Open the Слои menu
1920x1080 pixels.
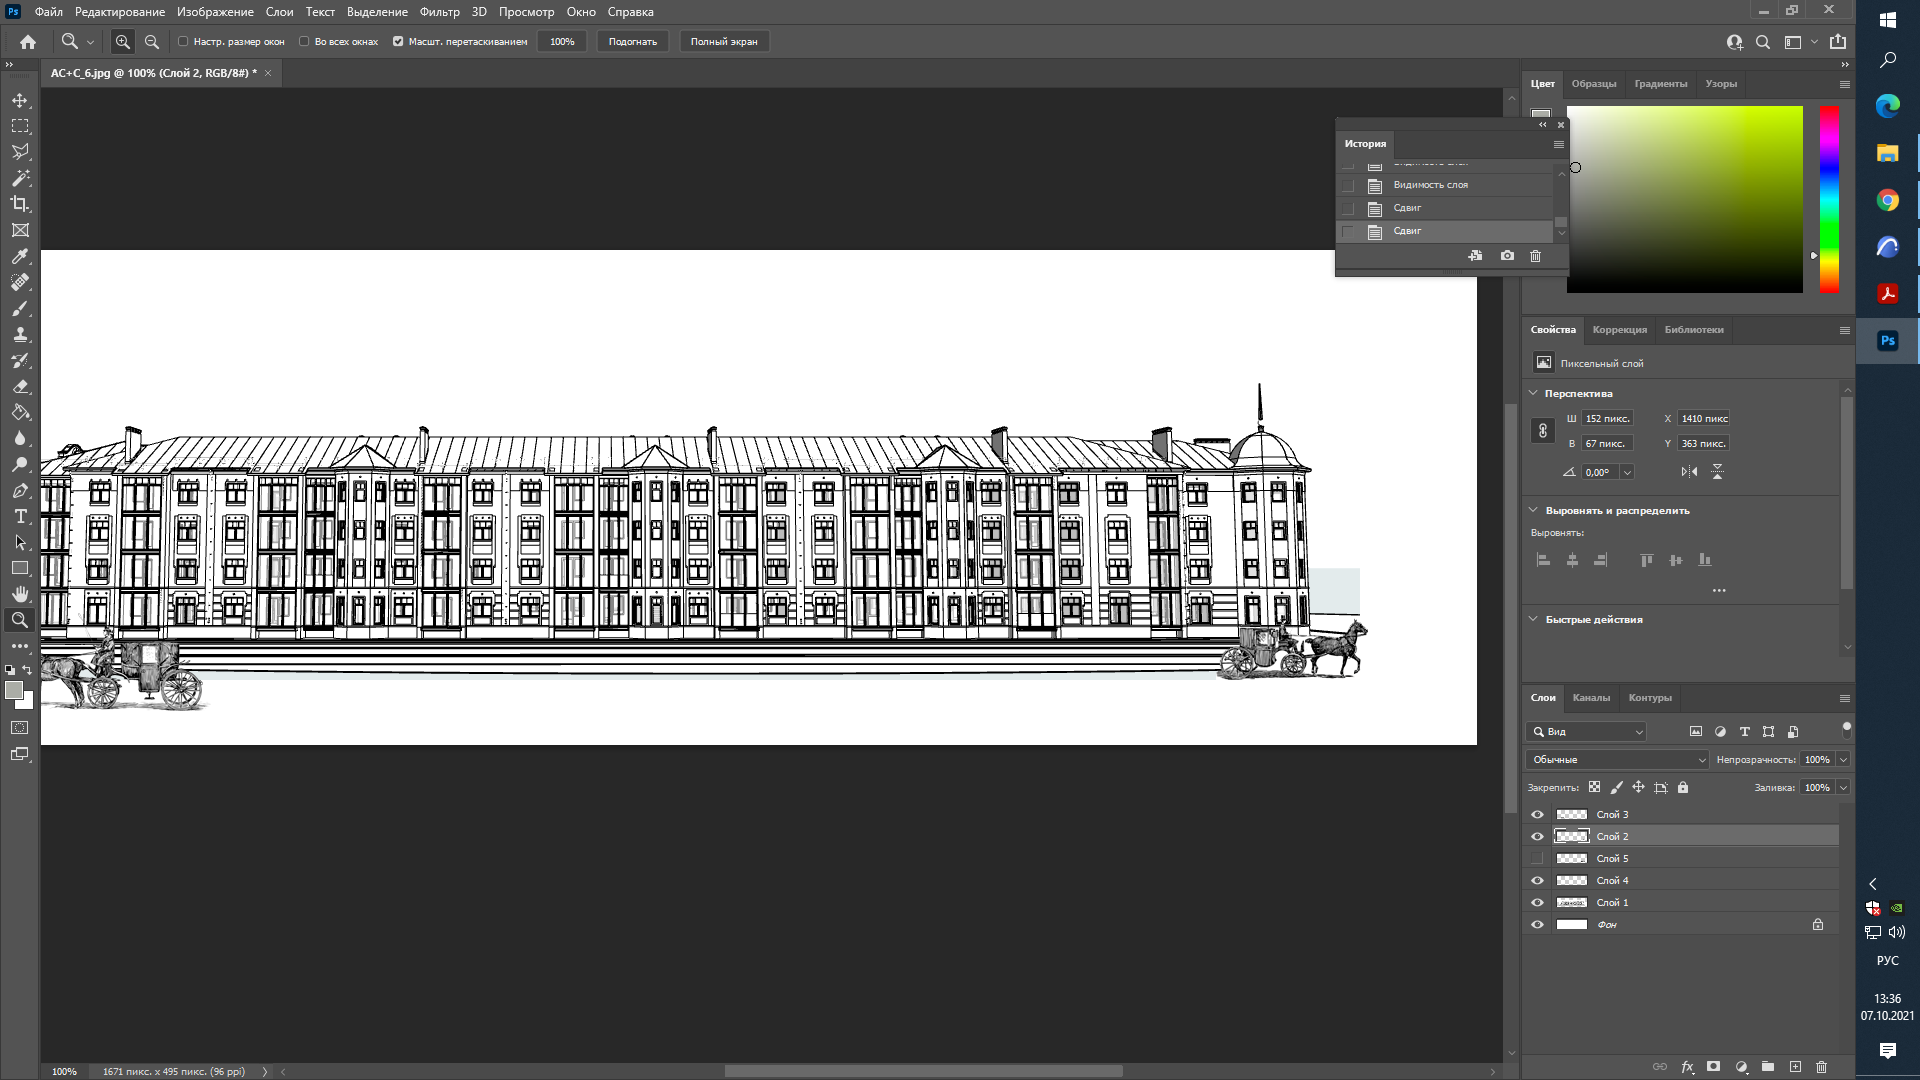(x=279, y=12)
